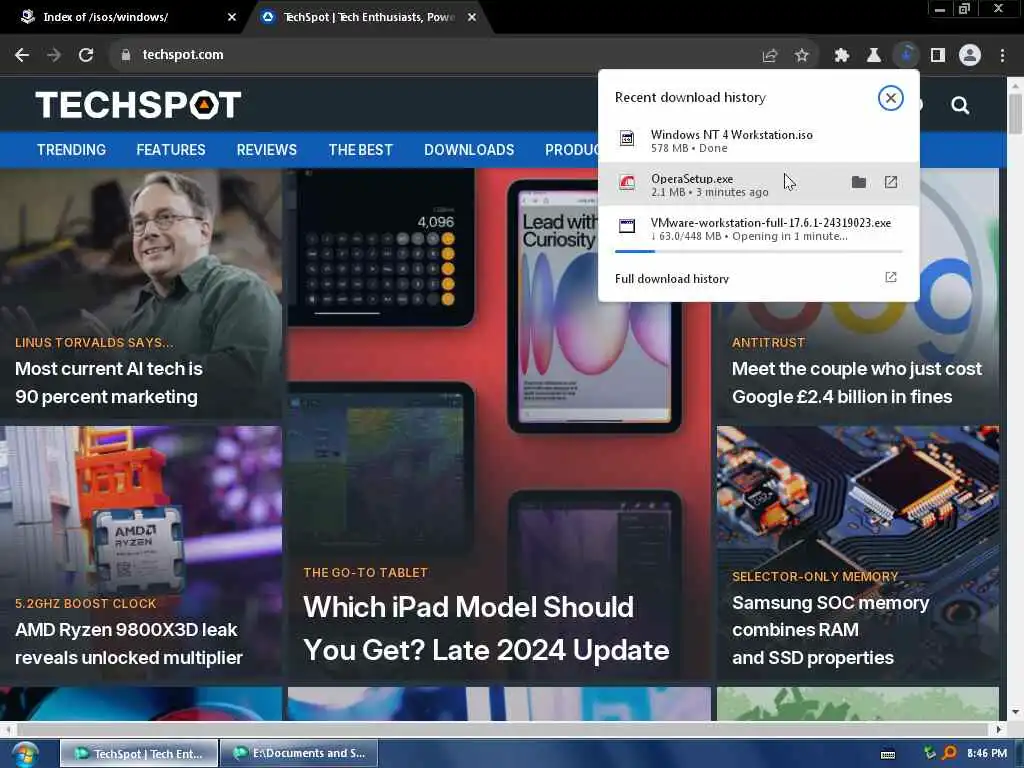Select the OperaSetup.exe download entry

click(x=759, y=184)
